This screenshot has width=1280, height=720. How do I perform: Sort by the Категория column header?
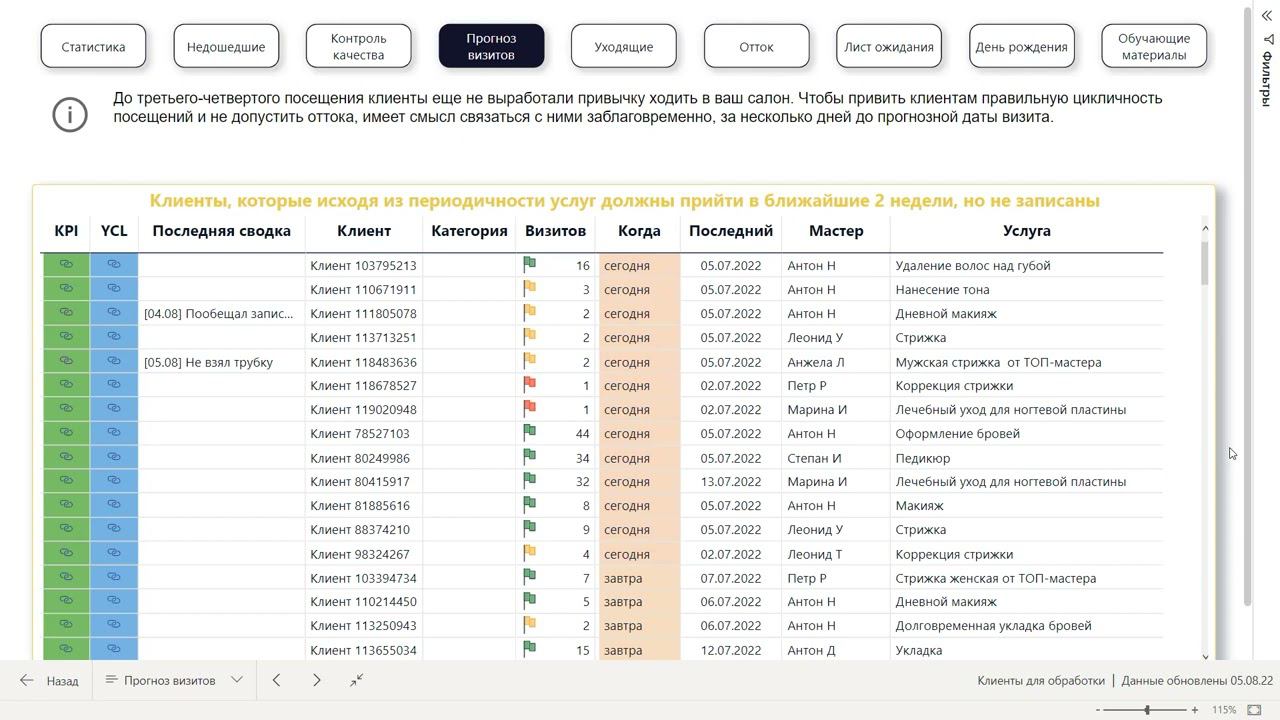[x=470, y=231]
